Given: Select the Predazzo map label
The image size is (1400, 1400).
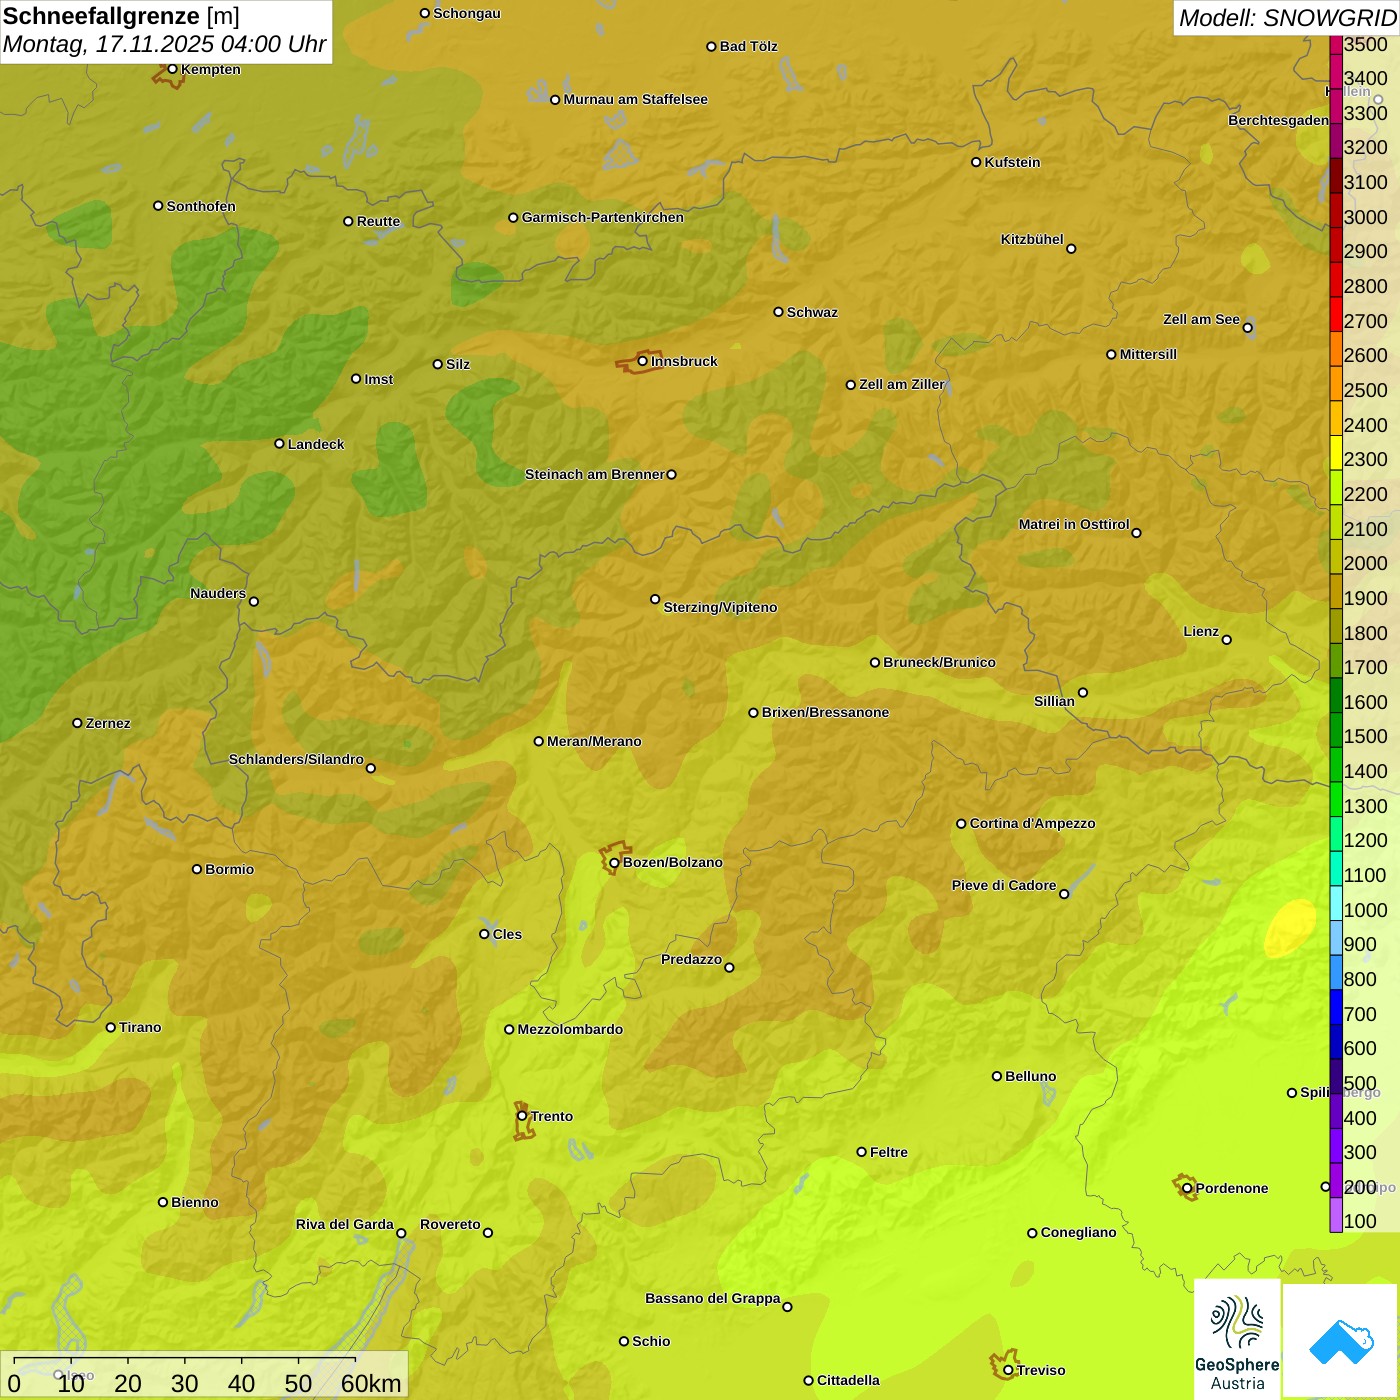Looking at the screenshot, I should (x=691, y=959).
